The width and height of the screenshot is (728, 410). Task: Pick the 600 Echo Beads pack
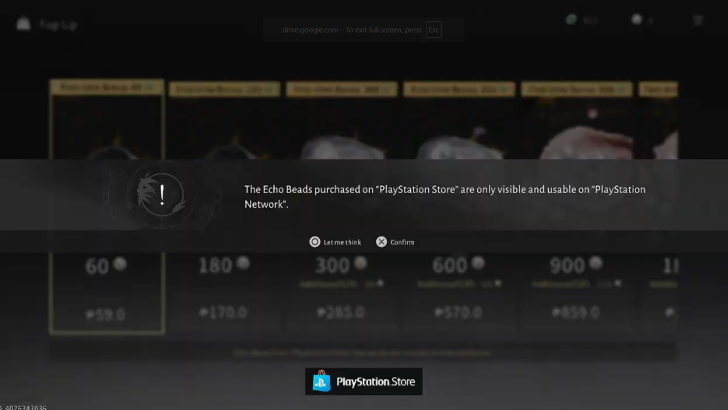pyautogui.click(x=459, y=207)
